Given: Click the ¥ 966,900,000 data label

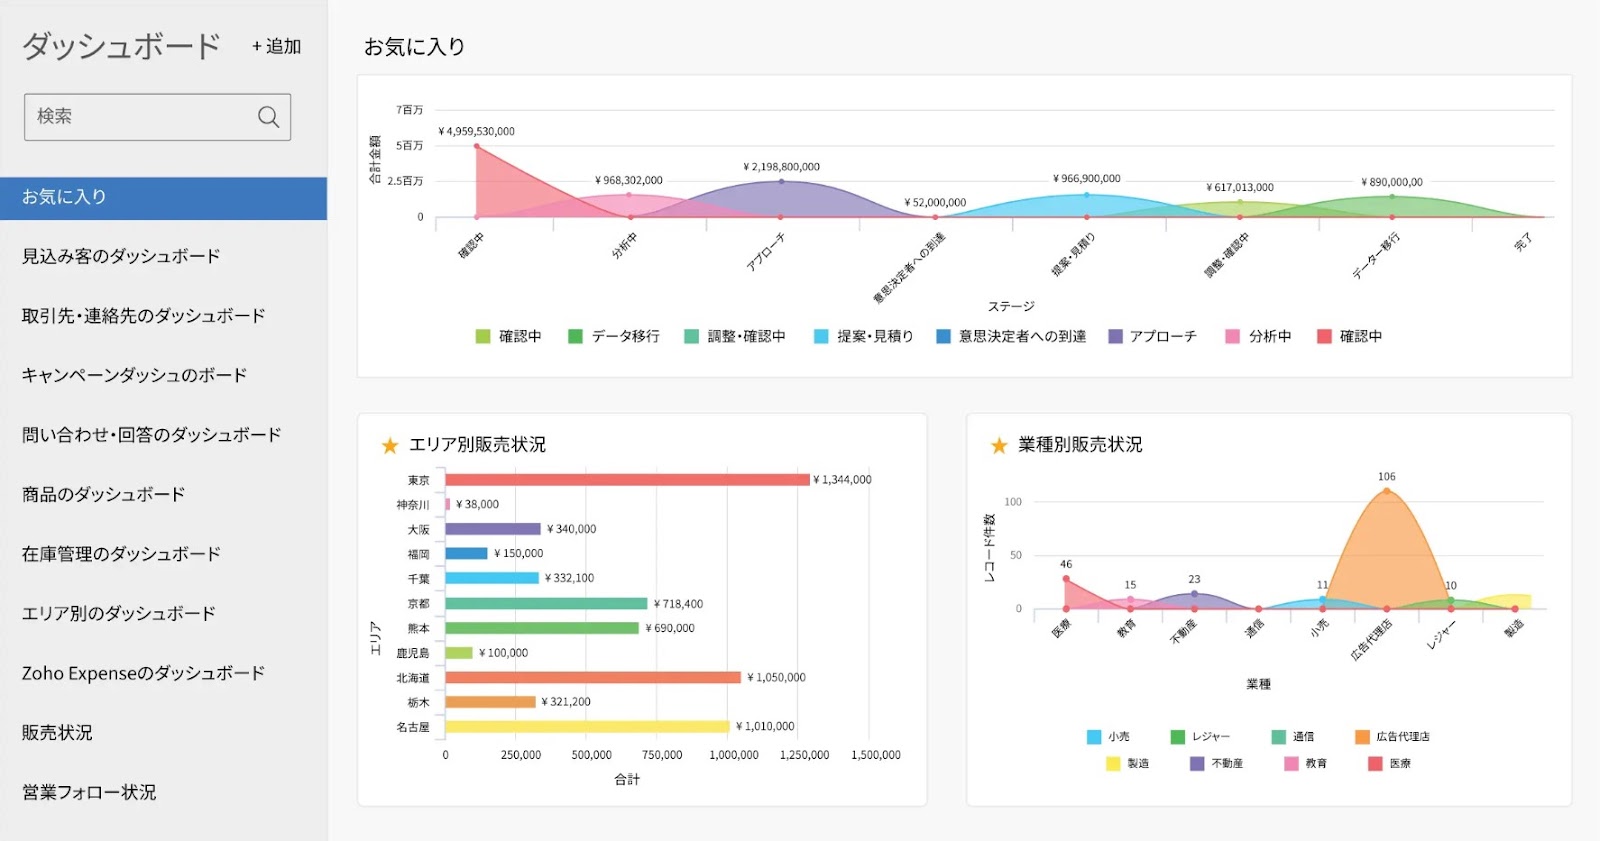Looking at the screenshot, I should [1087, 179].
